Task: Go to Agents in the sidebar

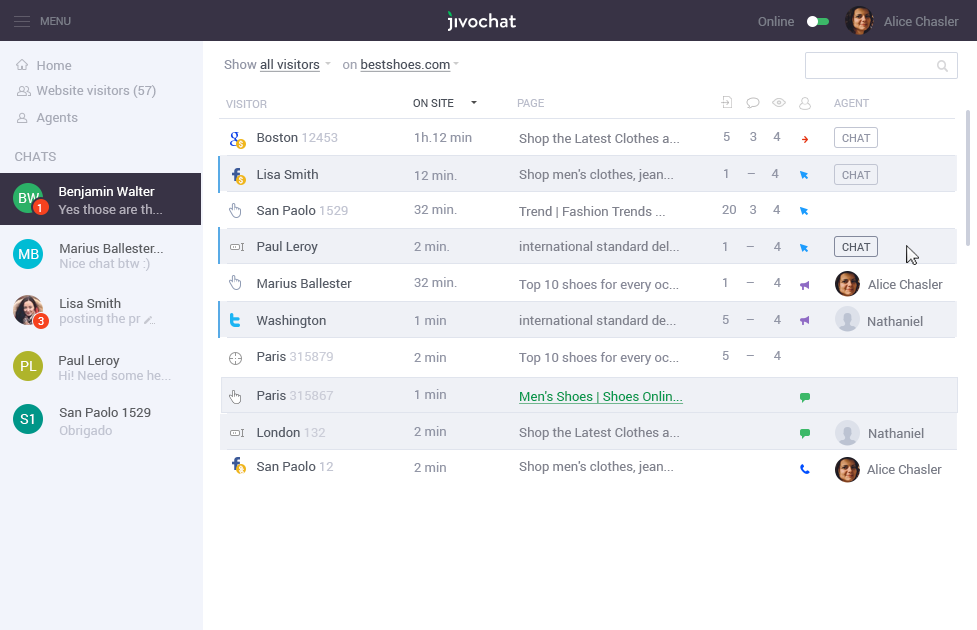Action: [x=57, y=118]
